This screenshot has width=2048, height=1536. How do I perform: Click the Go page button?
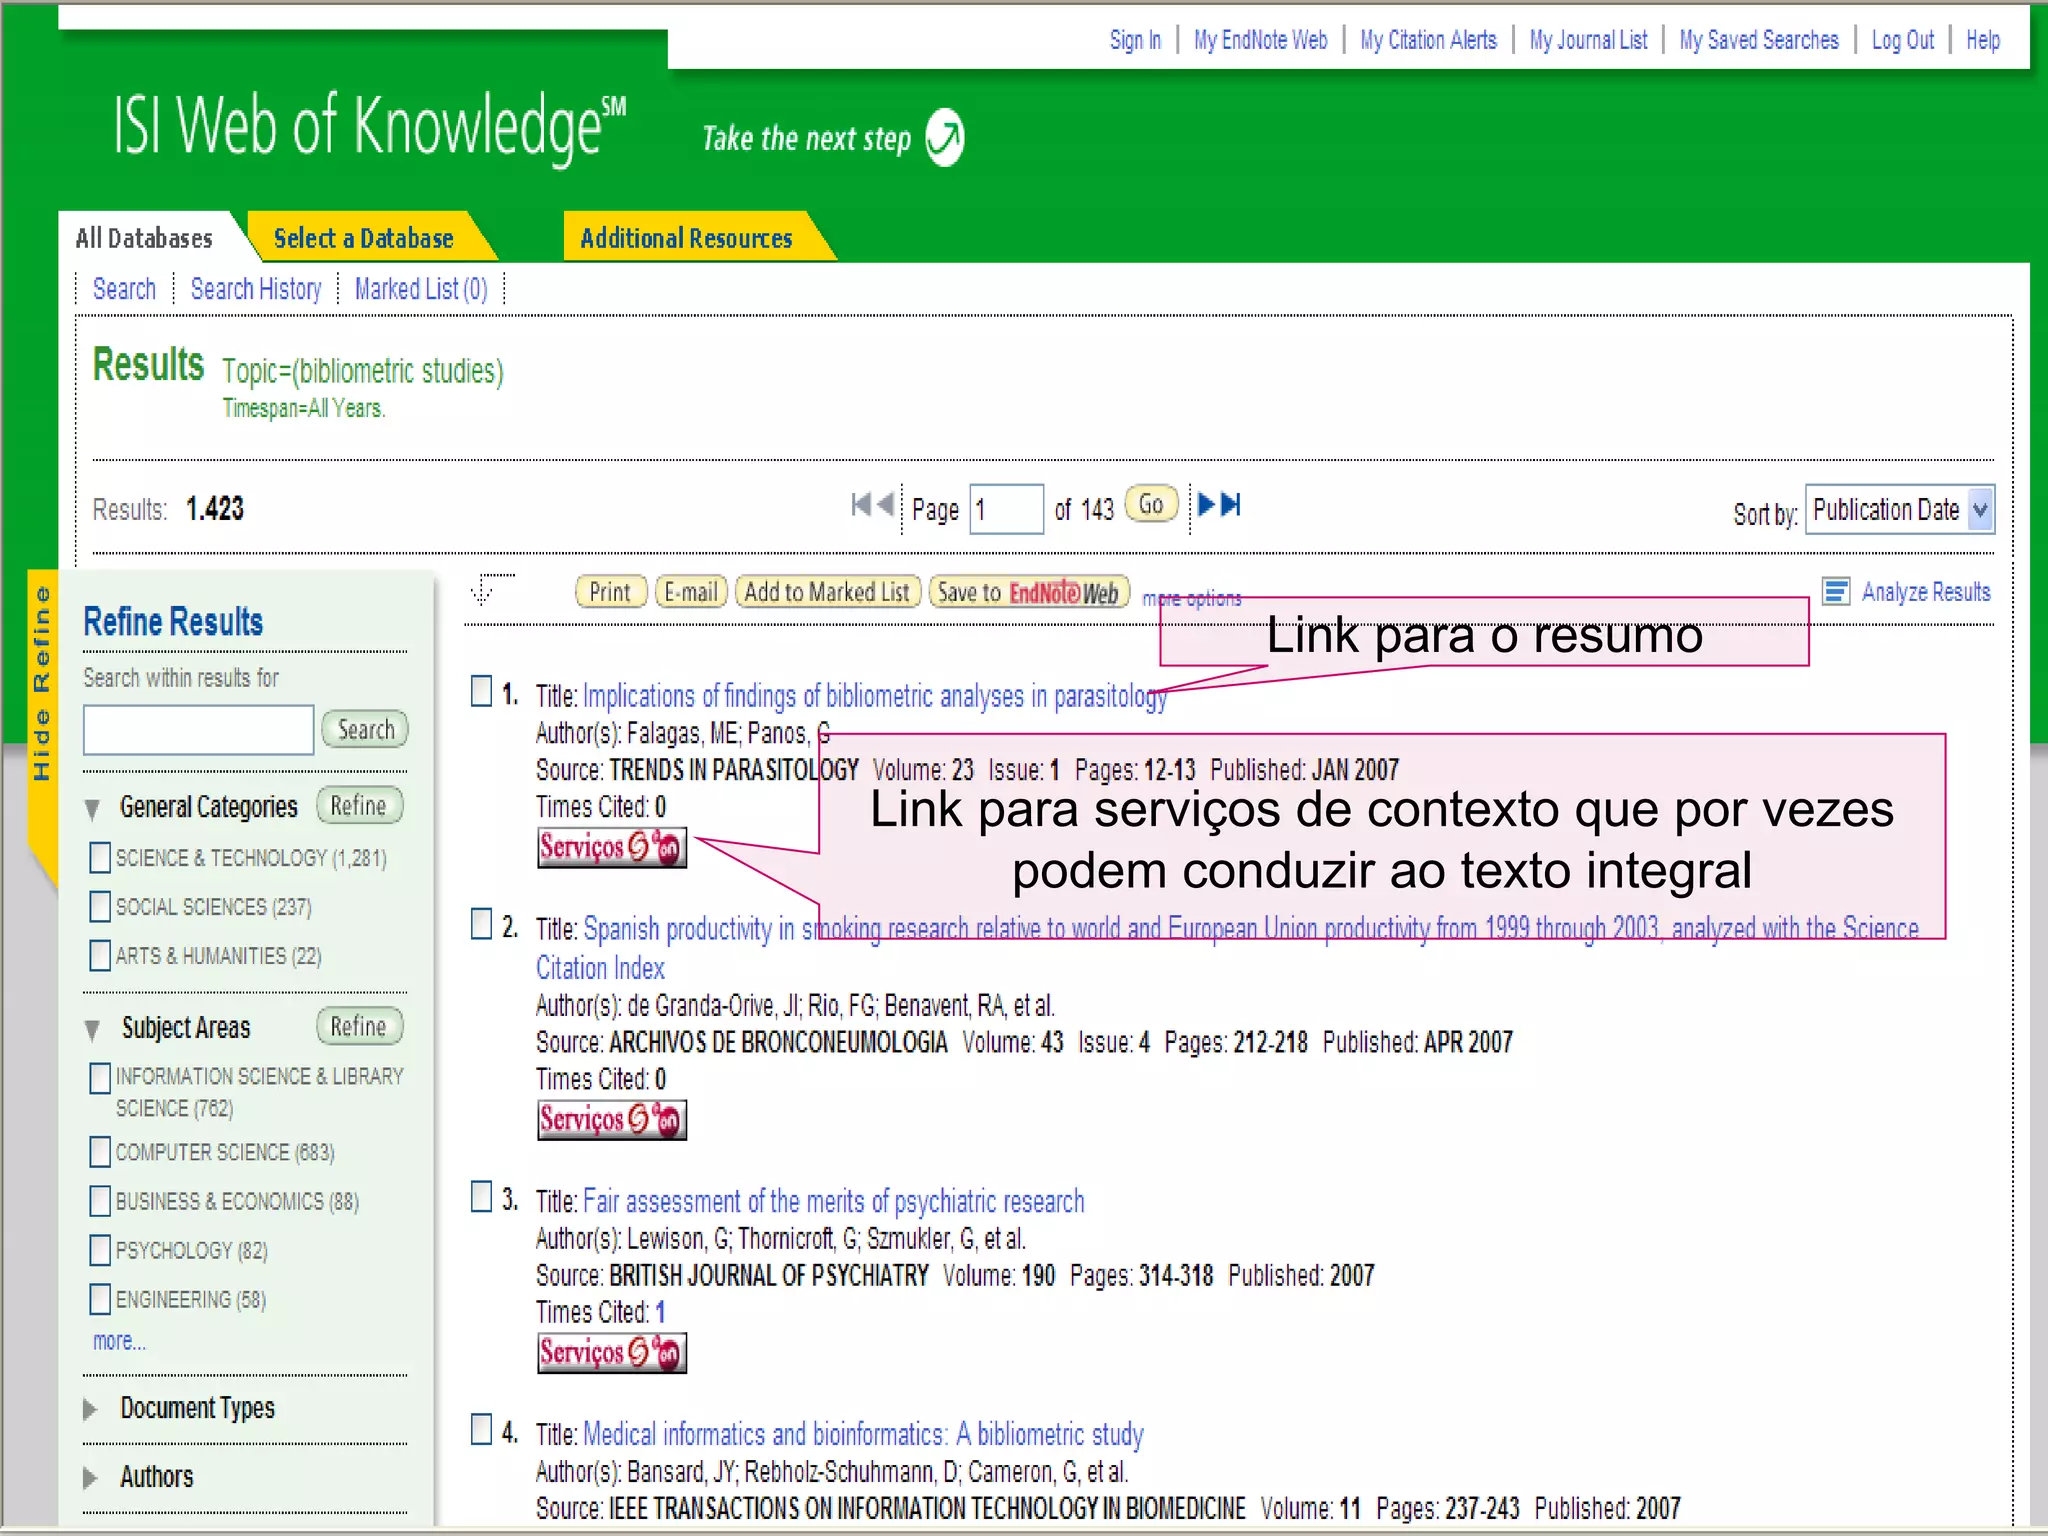click(1151, 504)
